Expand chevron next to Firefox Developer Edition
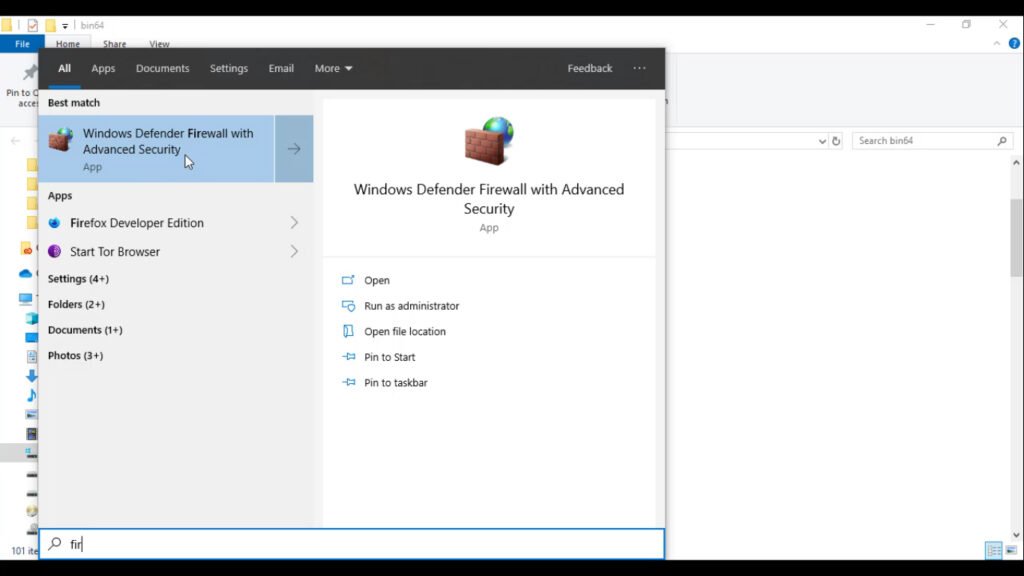1024x576 pixels. [x=294, y=223]
